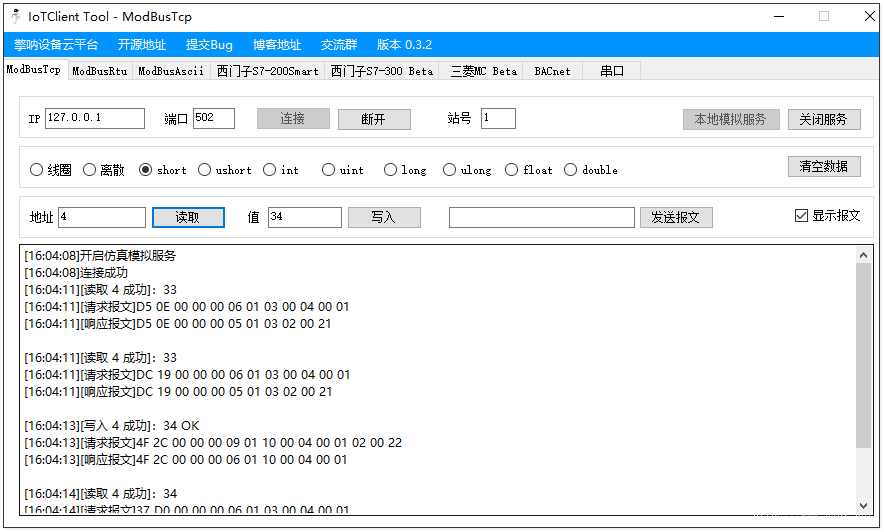
Task: Switch to the ModBusAscii tab
Action: tap(171, 71)
